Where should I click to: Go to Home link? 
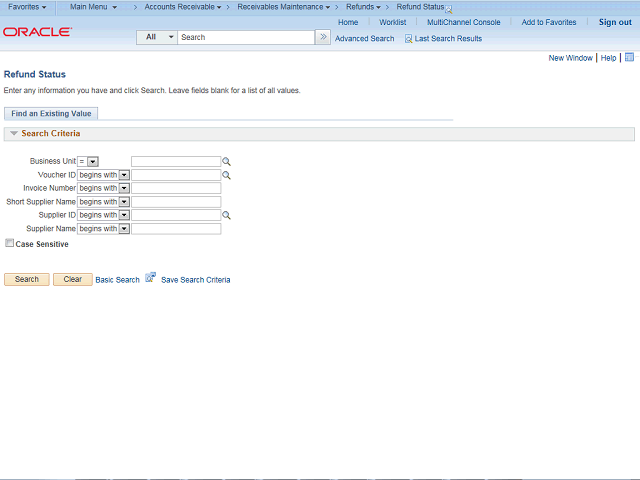(x=348, y=22)
